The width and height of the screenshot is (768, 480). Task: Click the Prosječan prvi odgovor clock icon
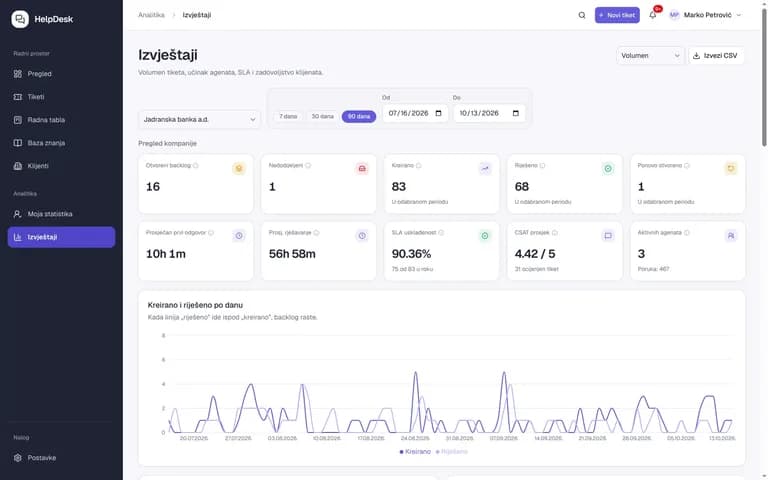pyautogui.click(x=239, y=236)
